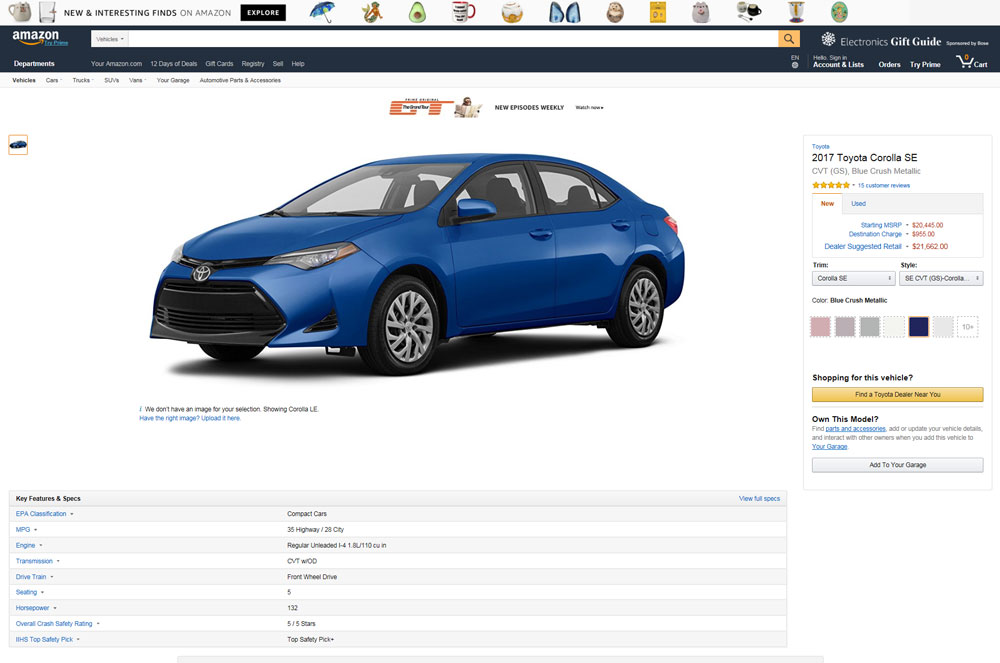This screenshot has width=1000, height=663.
Task: Click the cat mug in top-left banner
Action: 19,11
